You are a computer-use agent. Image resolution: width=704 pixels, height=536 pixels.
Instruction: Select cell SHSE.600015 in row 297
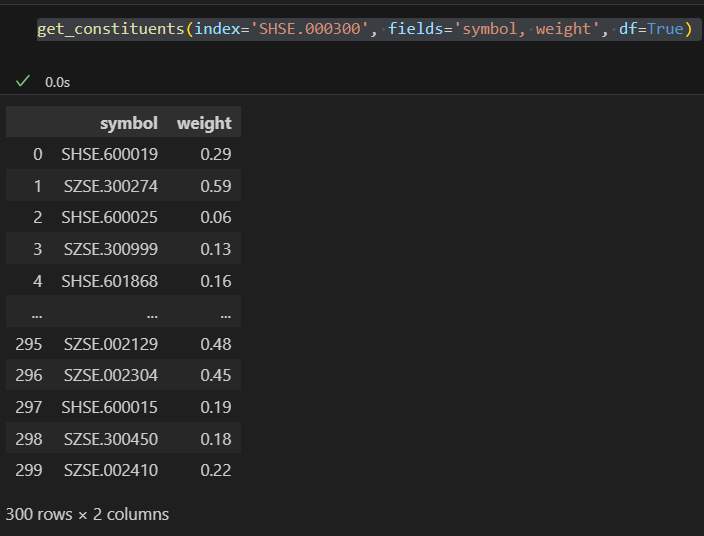click(110, 408)
